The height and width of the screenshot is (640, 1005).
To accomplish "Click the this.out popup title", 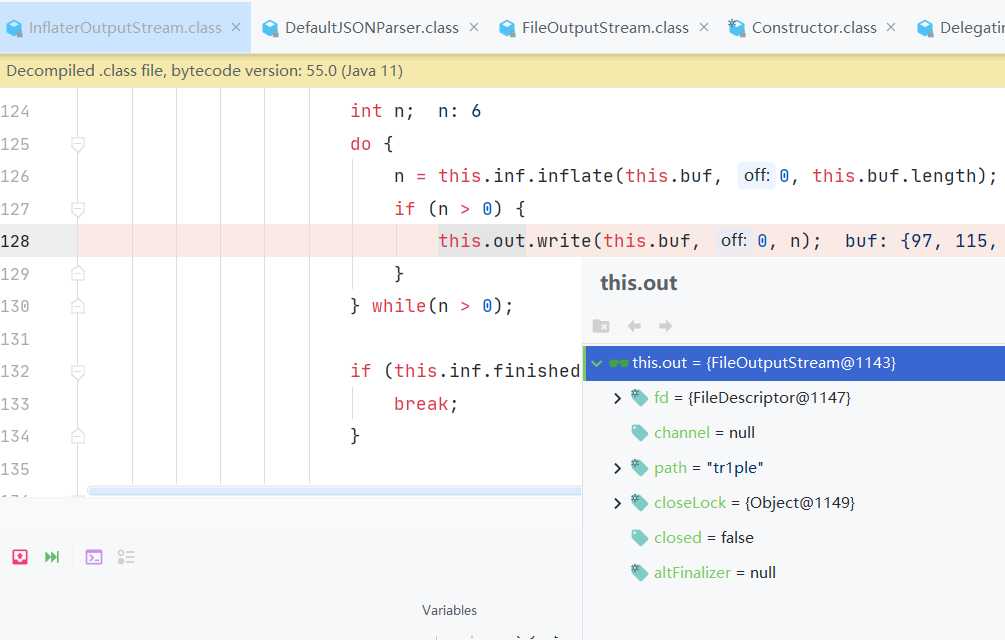I will [x=638, y=283].
